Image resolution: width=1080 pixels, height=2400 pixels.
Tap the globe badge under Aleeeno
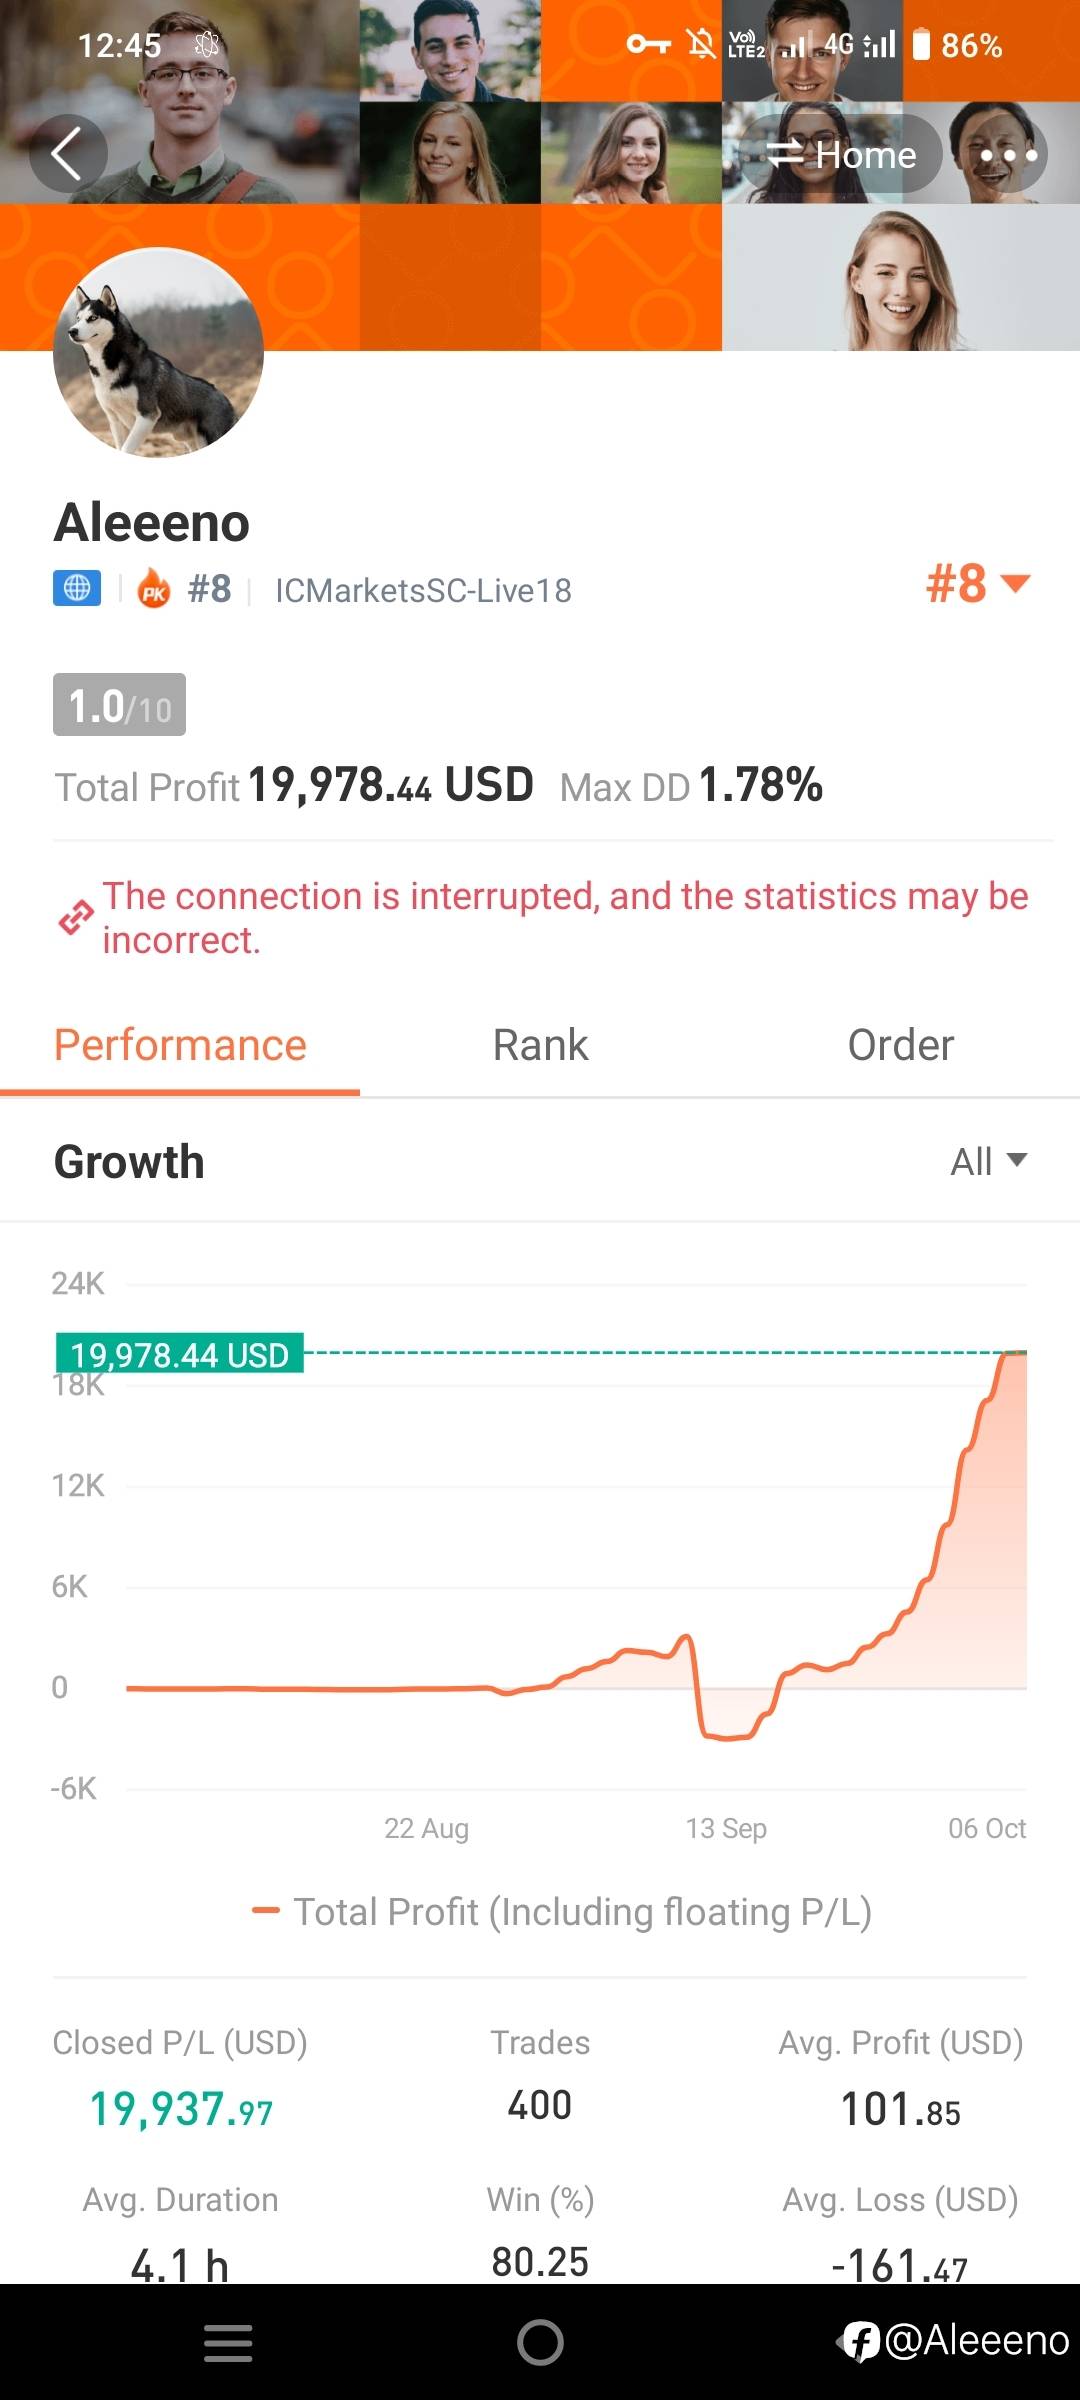click(77, 589)
